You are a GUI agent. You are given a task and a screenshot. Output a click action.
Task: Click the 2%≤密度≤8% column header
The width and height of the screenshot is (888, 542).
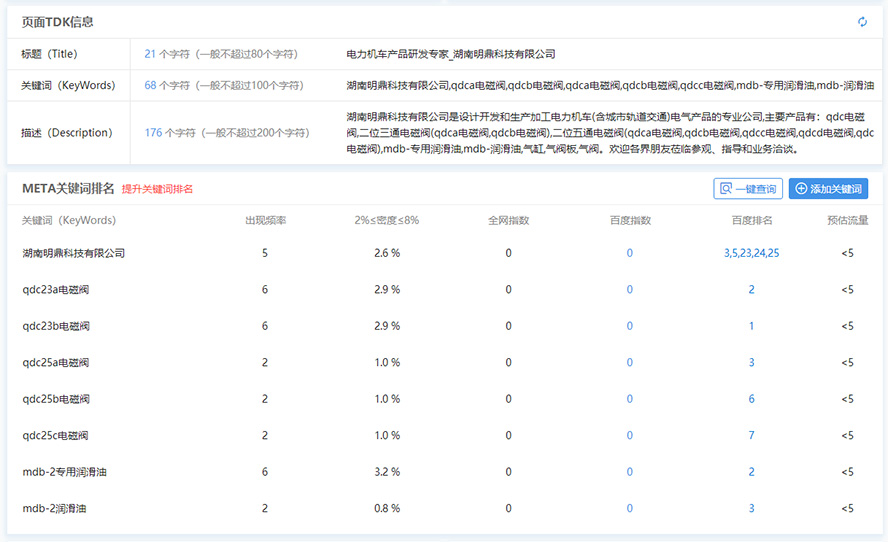387,220
